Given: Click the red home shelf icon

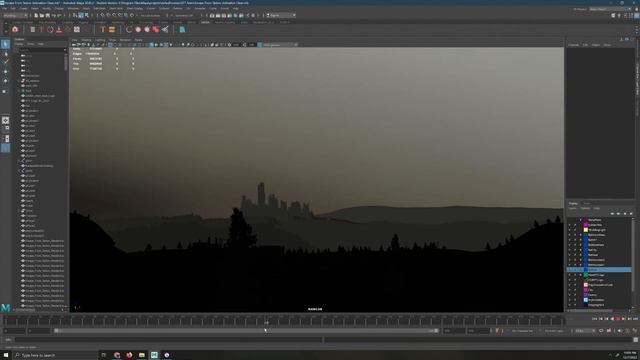Looking at the screenshot, I should click(15, 29).
